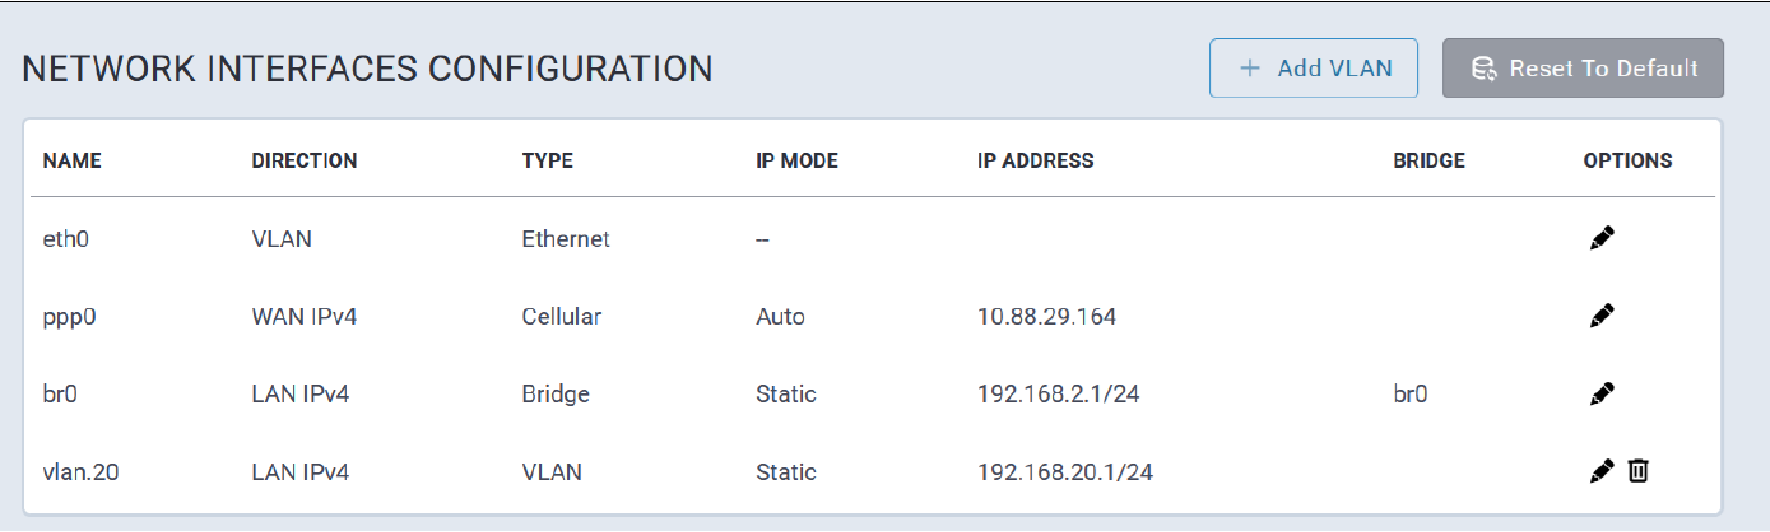
Task: Click the NAME column header
Action: [x=72, y=161]
